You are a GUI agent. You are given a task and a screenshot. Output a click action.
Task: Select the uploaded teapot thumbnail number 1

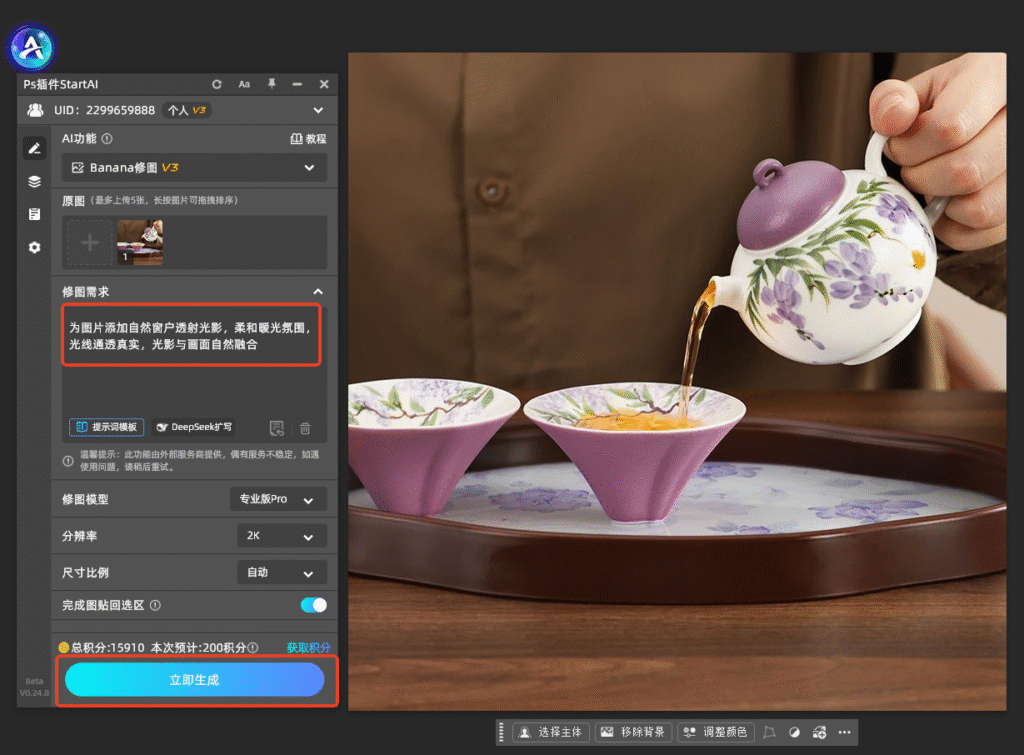click(140, 242)
